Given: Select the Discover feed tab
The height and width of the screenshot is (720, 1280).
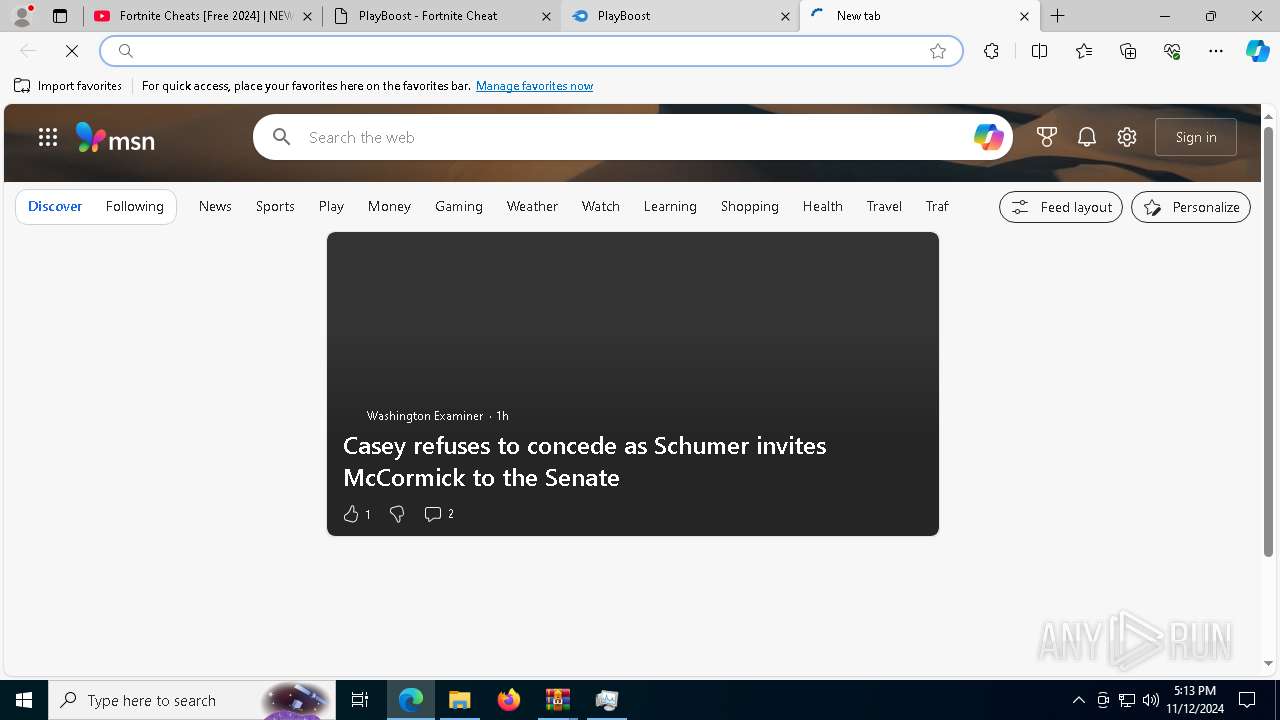Looking at the screenshot, I should tap(55, 206).
